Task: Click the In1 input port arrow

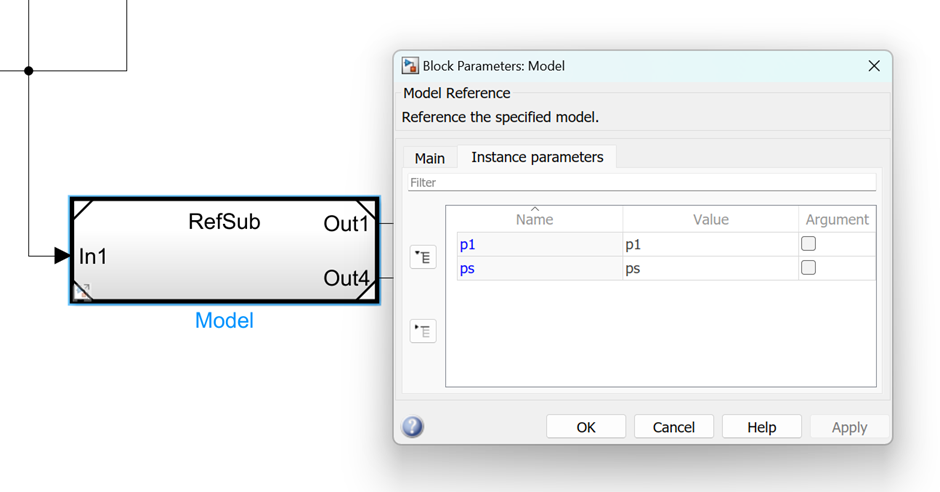Action: point(61,256)
